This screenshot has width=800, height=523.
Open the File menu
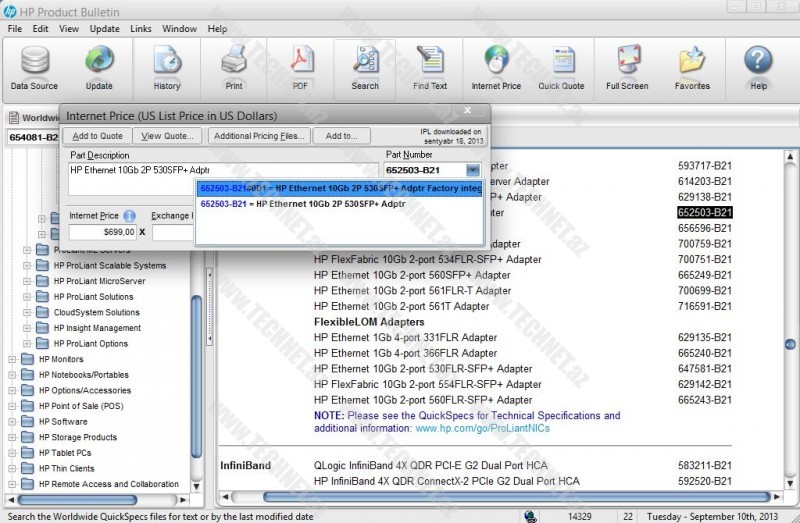click(x=15, y=29)
